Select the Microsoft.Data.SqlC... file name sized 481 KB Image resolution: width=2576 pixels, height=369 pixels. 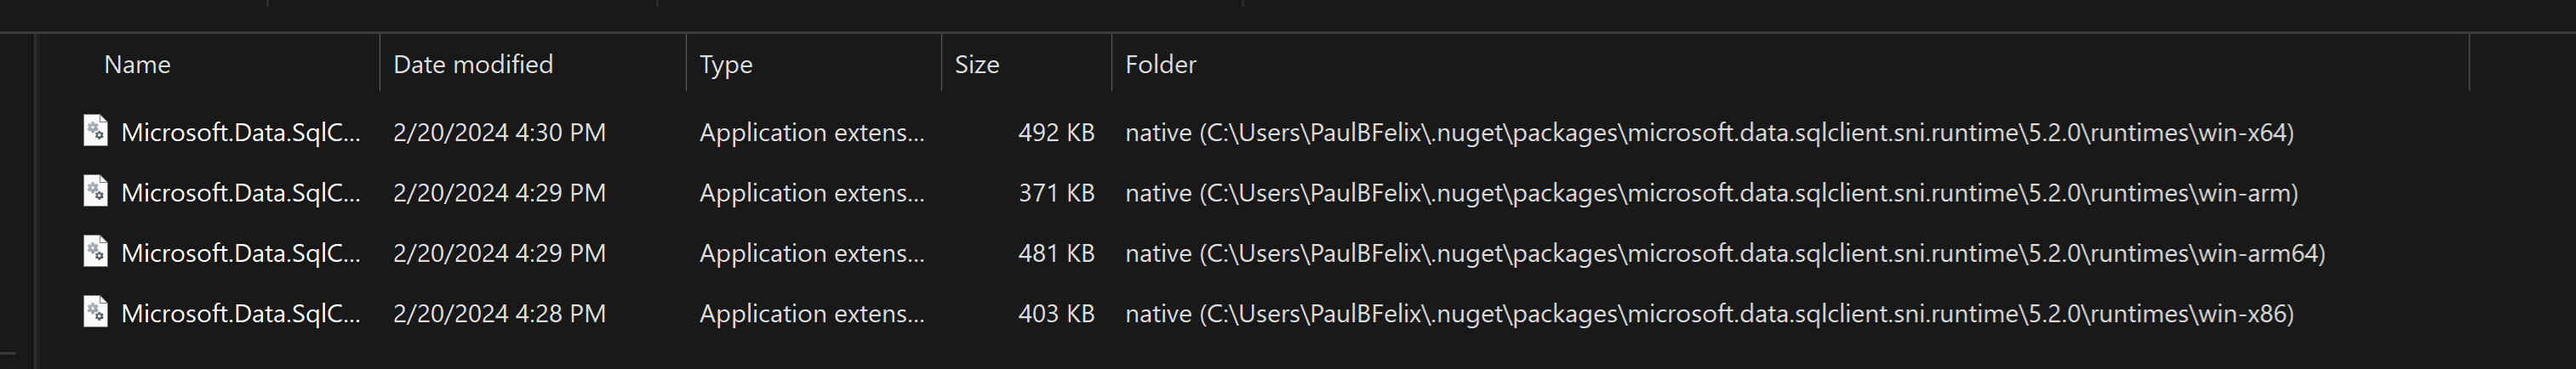(x=240, y=254)
